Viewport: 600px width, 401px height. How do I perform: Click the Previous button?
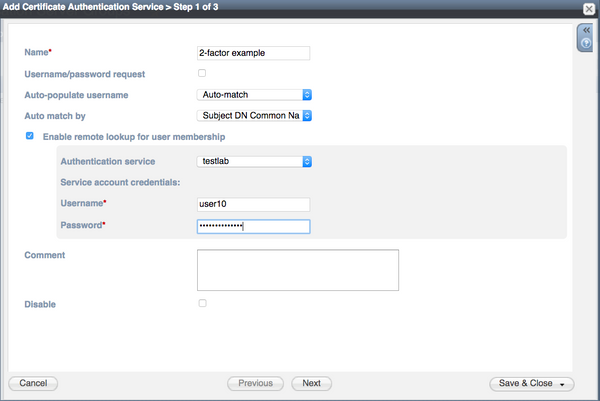tap(256, 383)
